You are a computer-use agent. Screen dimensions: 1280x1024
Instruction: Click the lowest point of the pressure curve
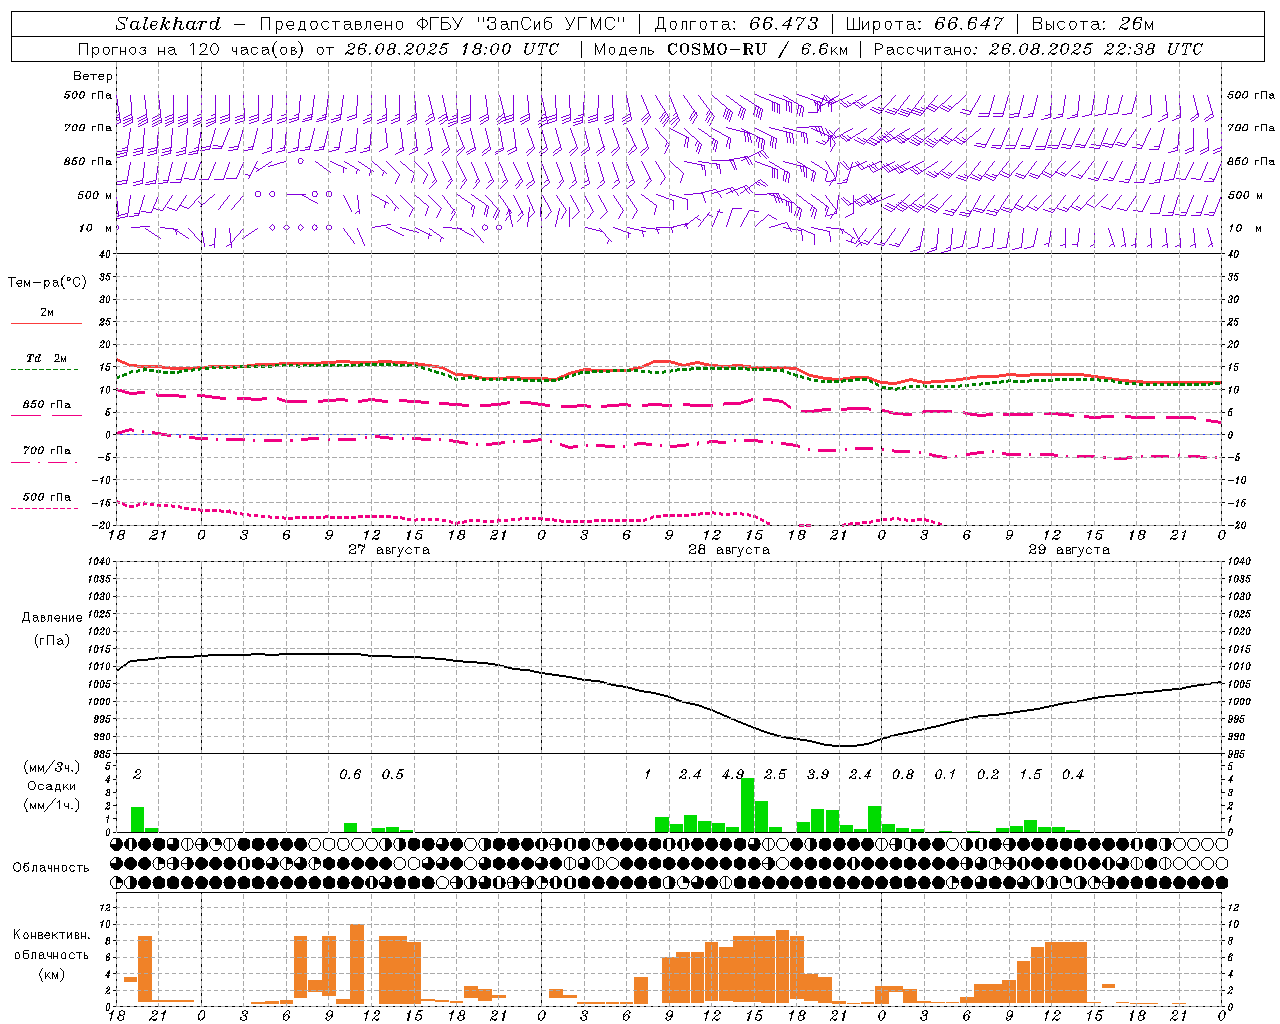coord(845,746)
